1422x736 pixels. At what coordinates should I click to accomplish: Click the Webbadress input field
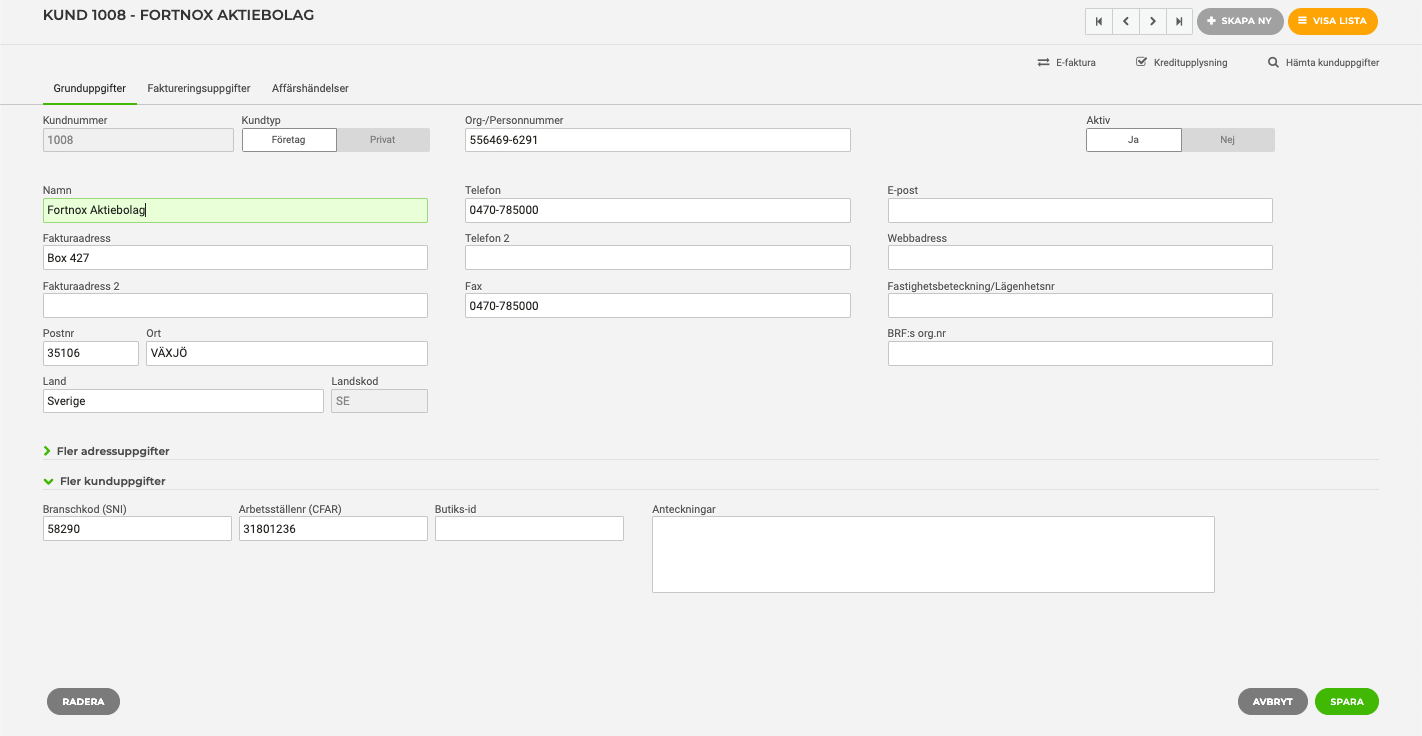[x=1080, y=258]
